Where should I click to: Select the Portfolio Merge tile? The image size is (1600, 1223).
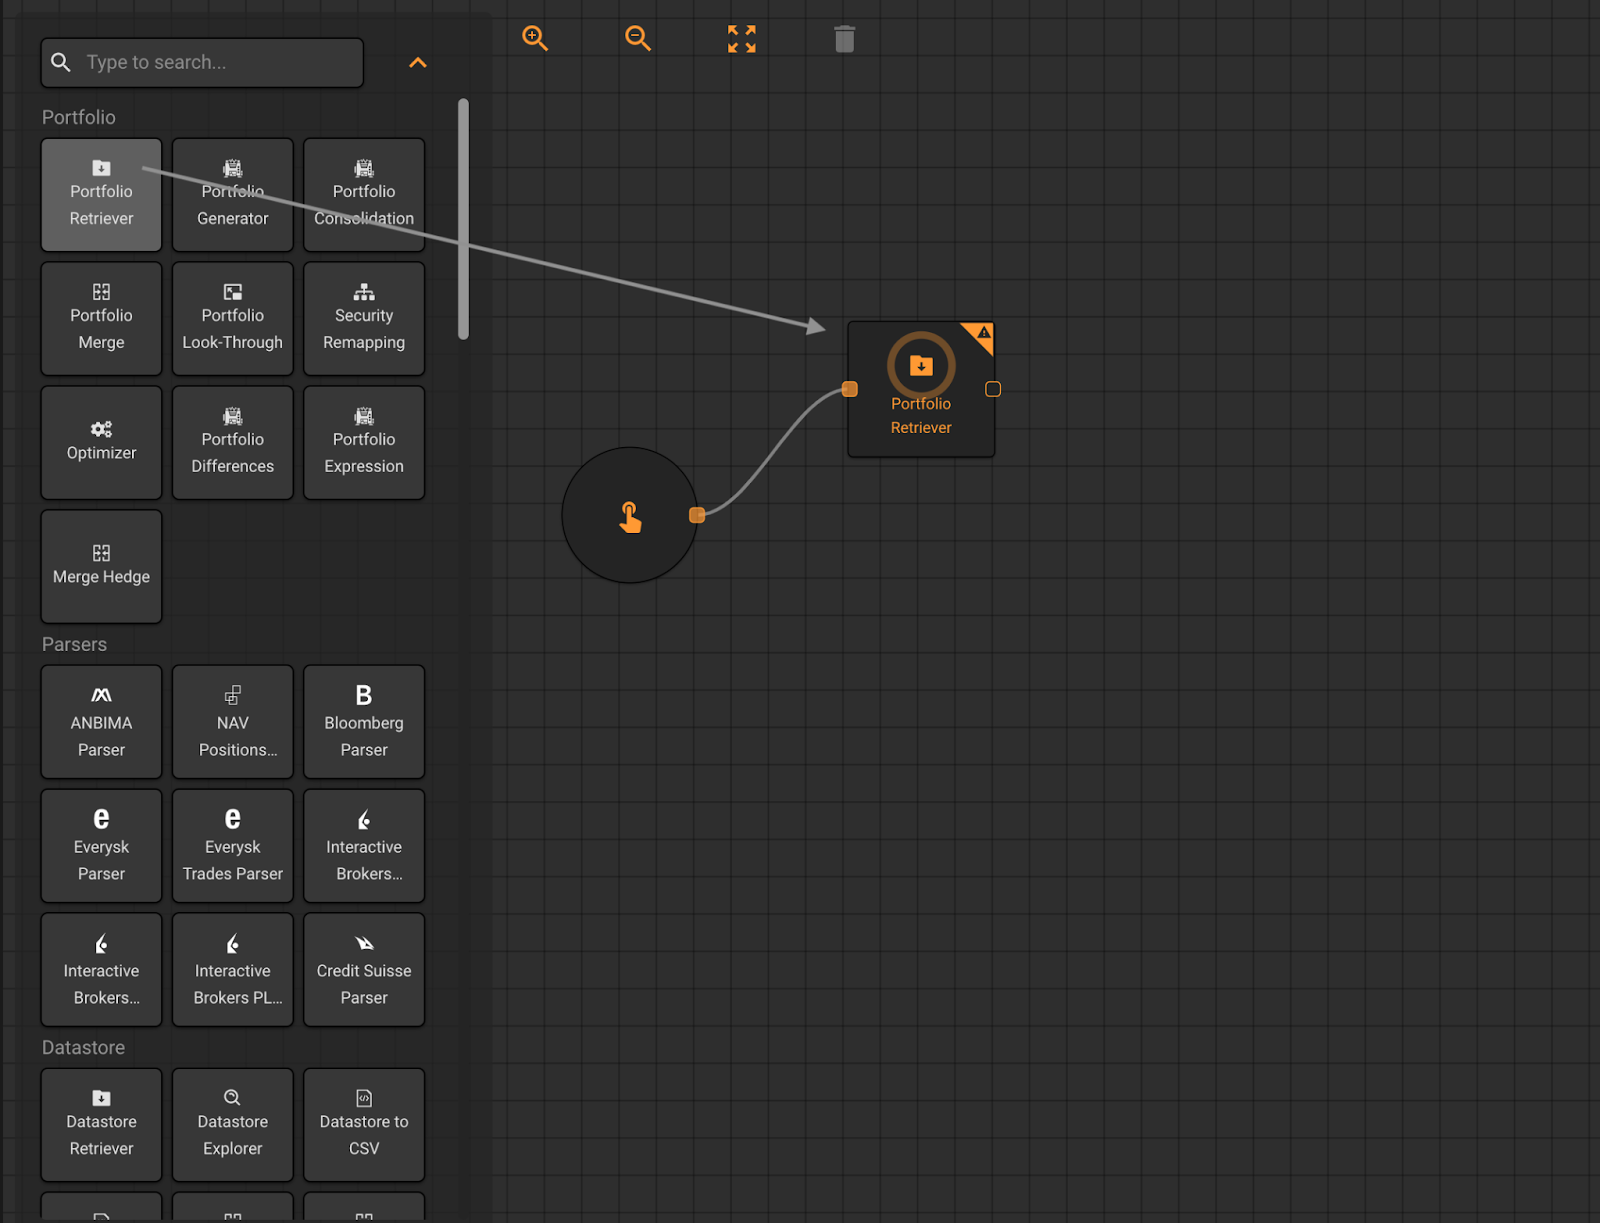click(x=101, y=319)
